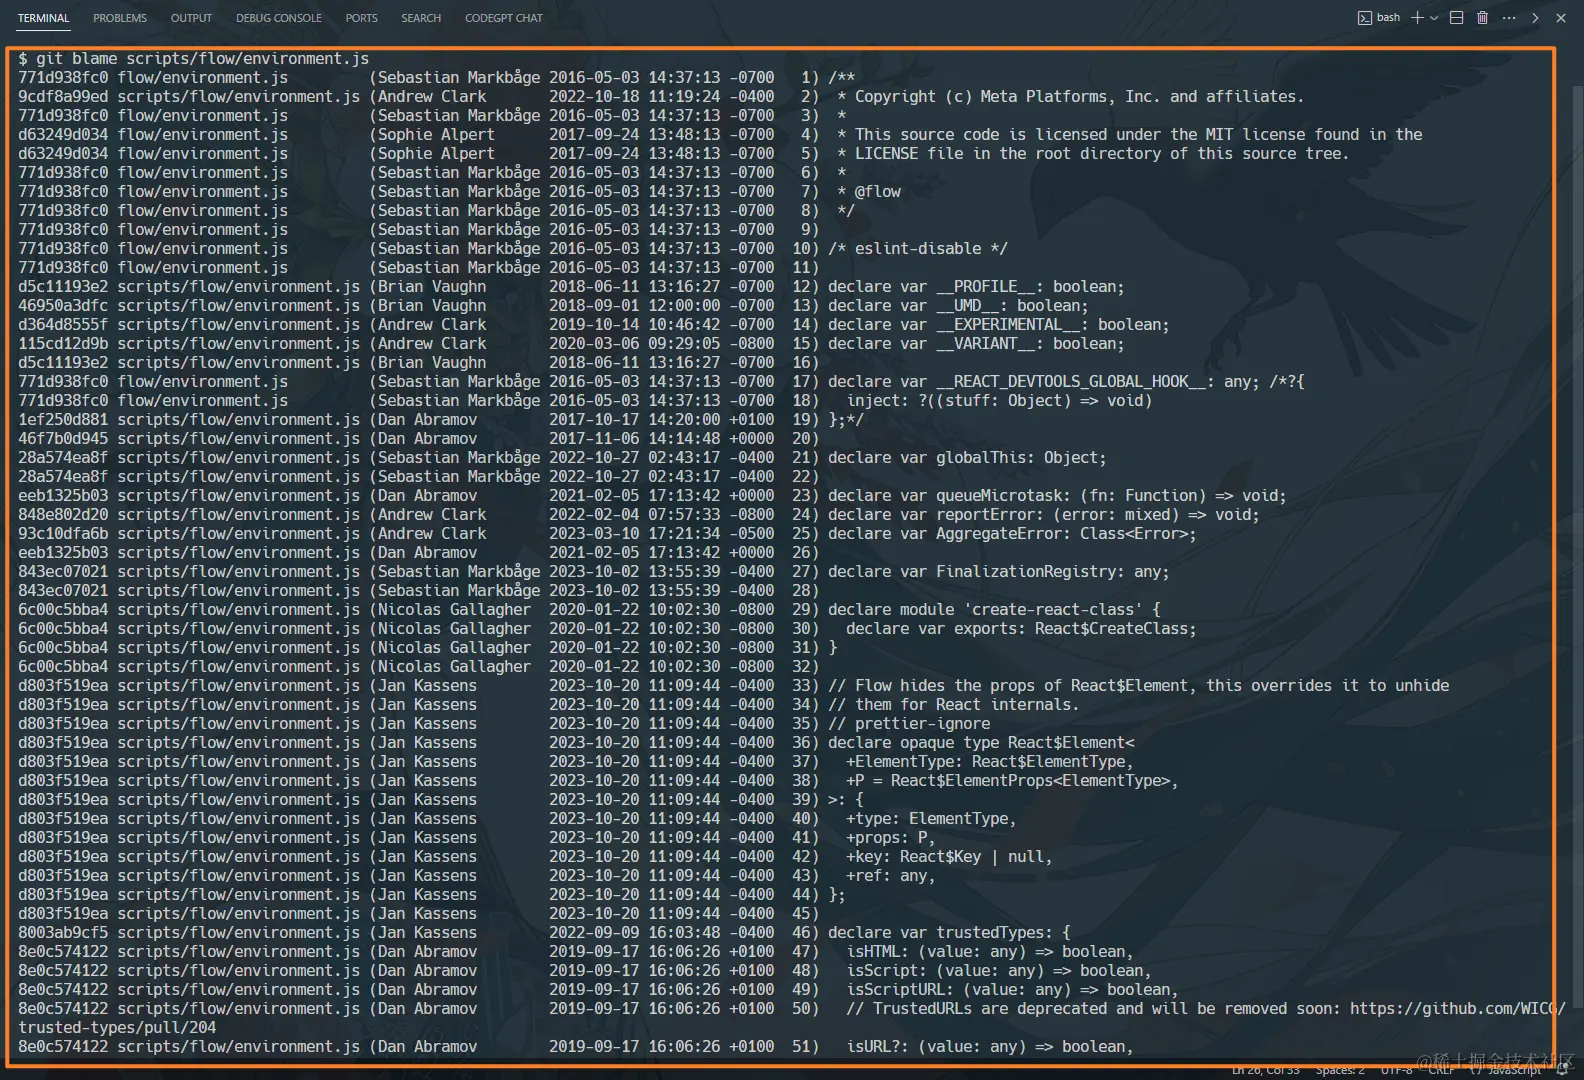1584x1080 pixels.
Task: Click 'declare var FinalizationRegistry: any;'
Action: 999,572
